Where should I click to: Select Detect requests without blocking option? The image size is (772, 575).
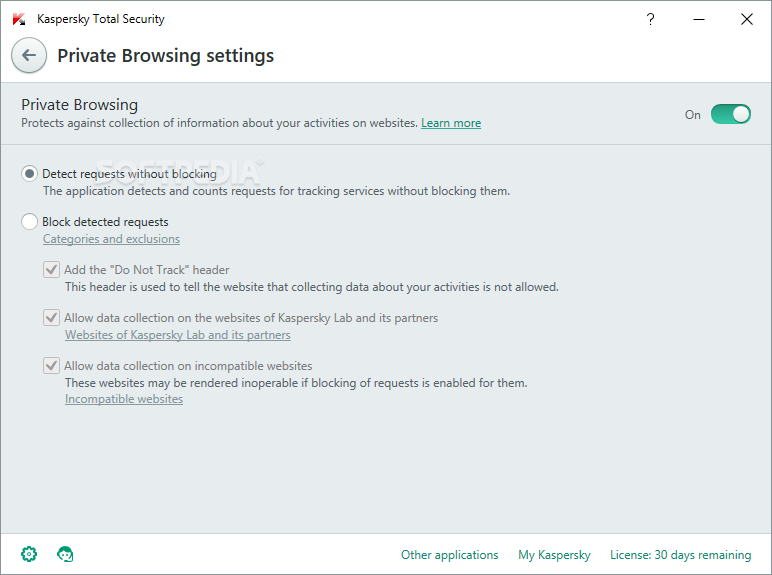(x=30, y=174)
